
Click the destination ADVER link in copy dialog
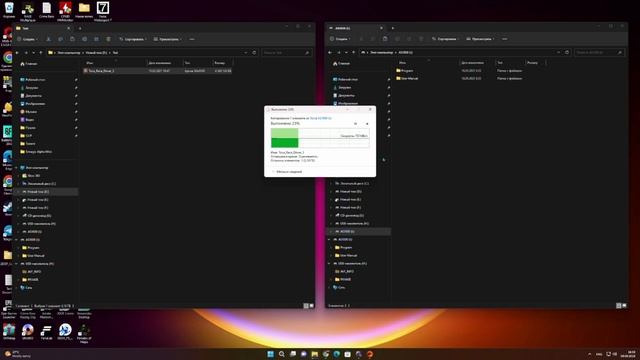click(x=324, y=118)
